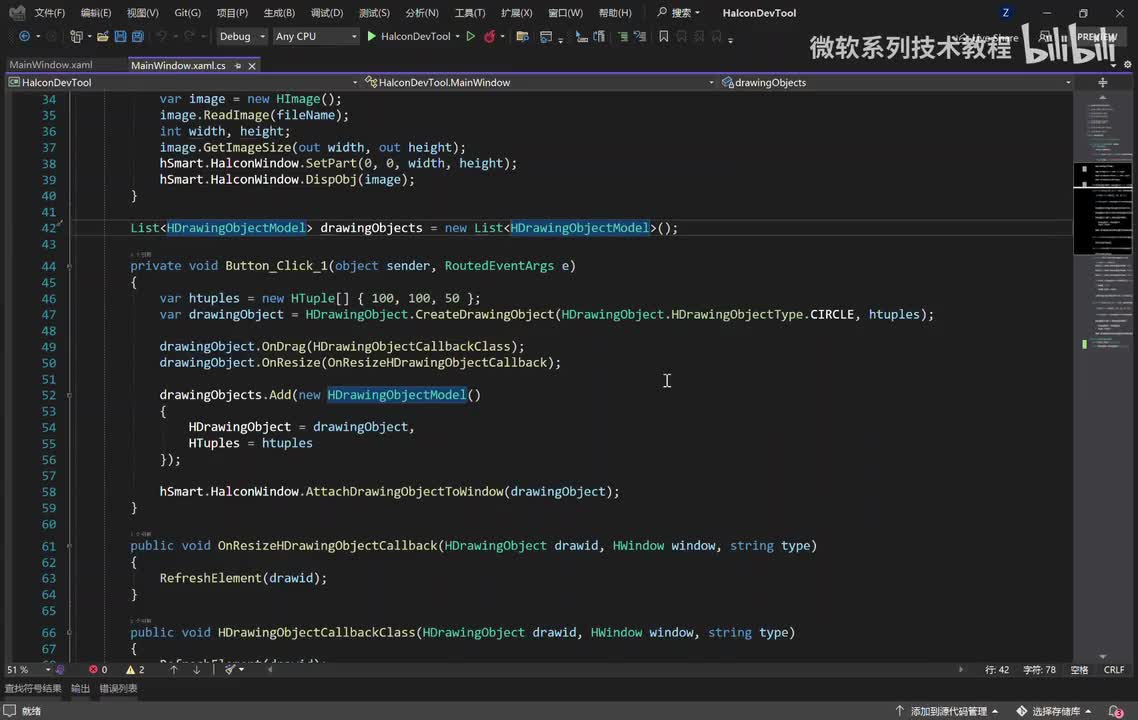
Task: Click the 行: 42 line indicator
Action: (996, 669)
